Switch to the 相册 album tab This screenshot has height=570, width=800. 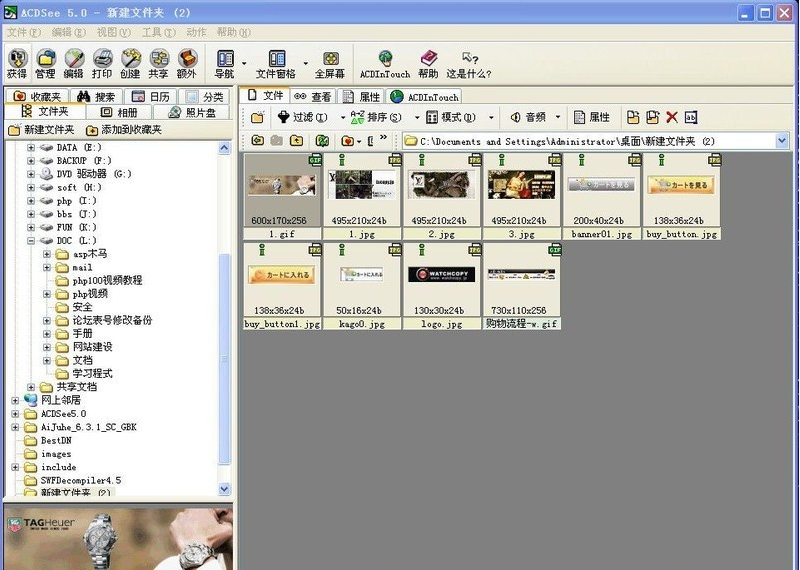tap(118, 113)
